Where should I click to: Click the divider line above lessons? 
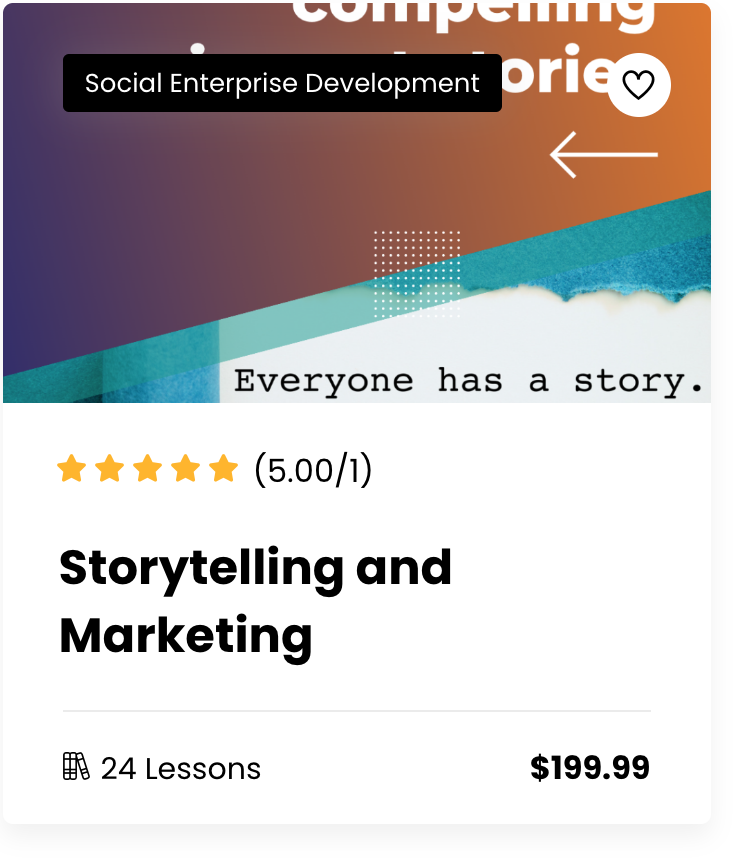tap(356, 711)
